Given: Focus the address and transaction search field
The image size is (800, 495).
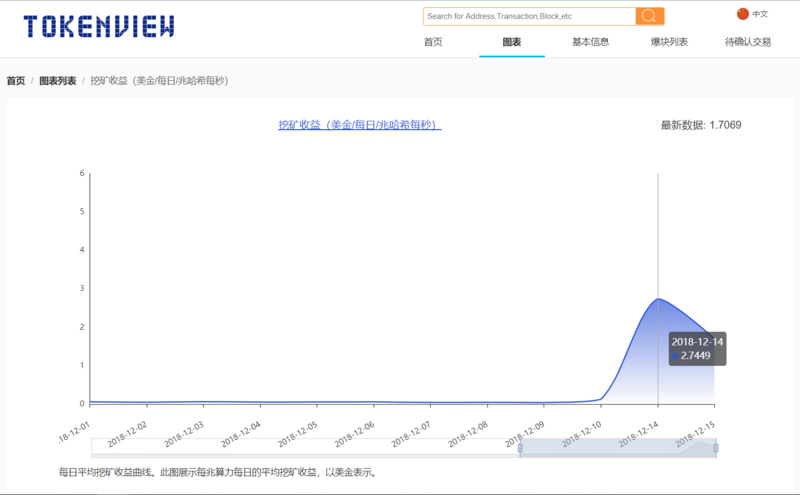Looking at the screenshot, I should pyautogui.click(x=529, y=16).
